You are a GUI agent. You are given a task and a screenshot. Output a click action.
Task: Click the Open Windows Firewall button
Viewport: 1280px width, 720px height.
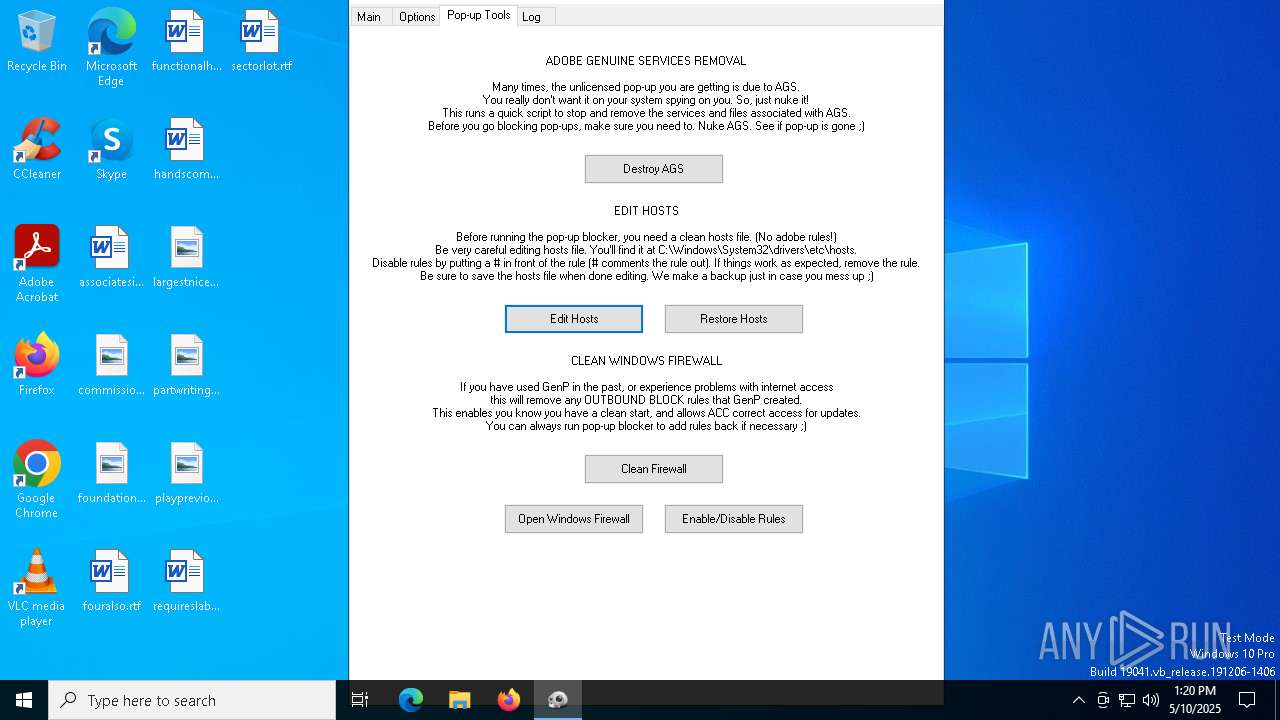(x=574, y=519)
